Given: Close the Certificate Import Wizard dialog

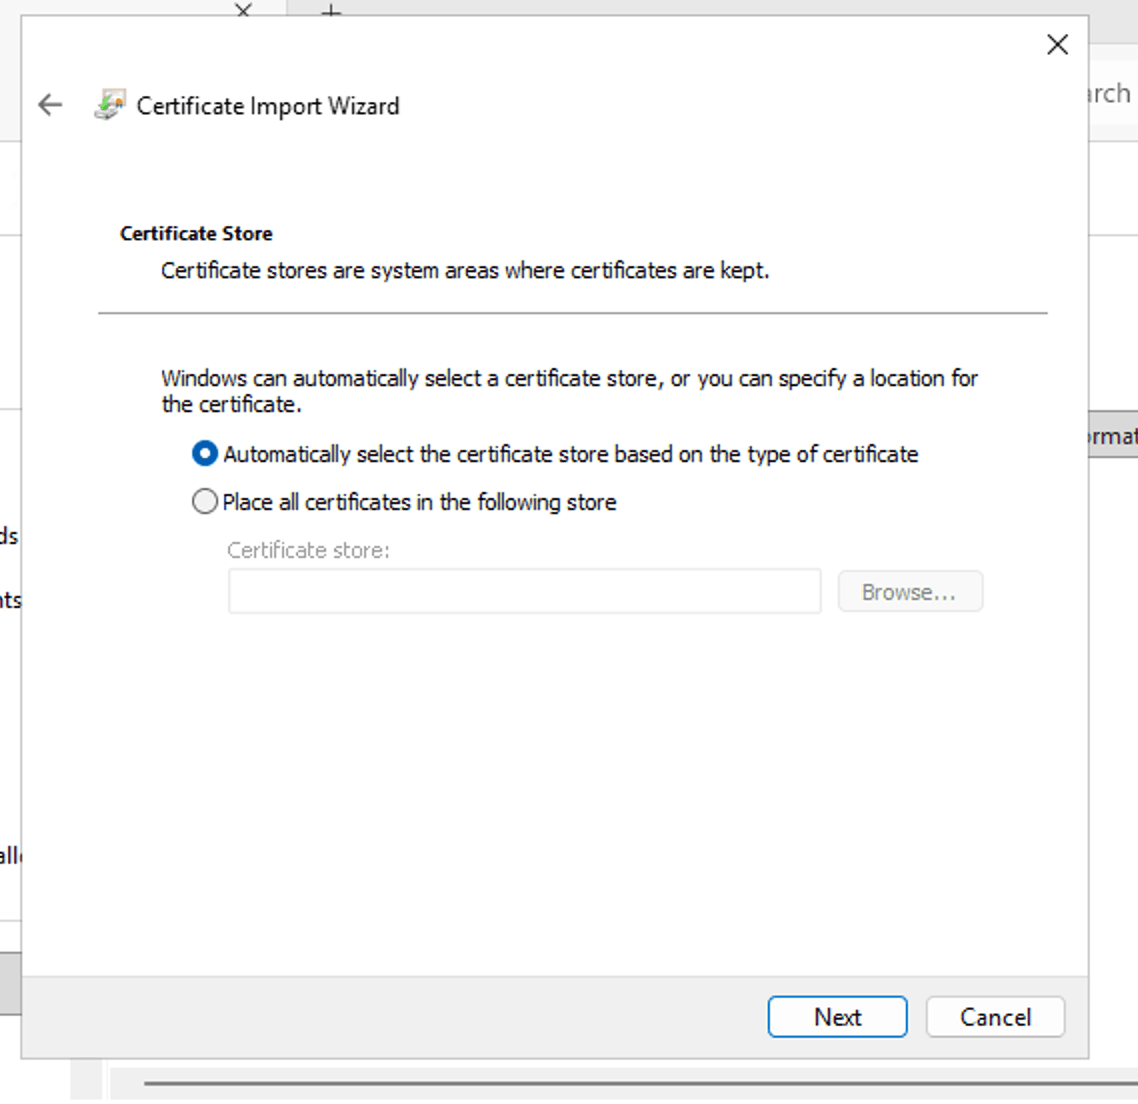Looking at the screenshot, I should tap(1057, 44).
